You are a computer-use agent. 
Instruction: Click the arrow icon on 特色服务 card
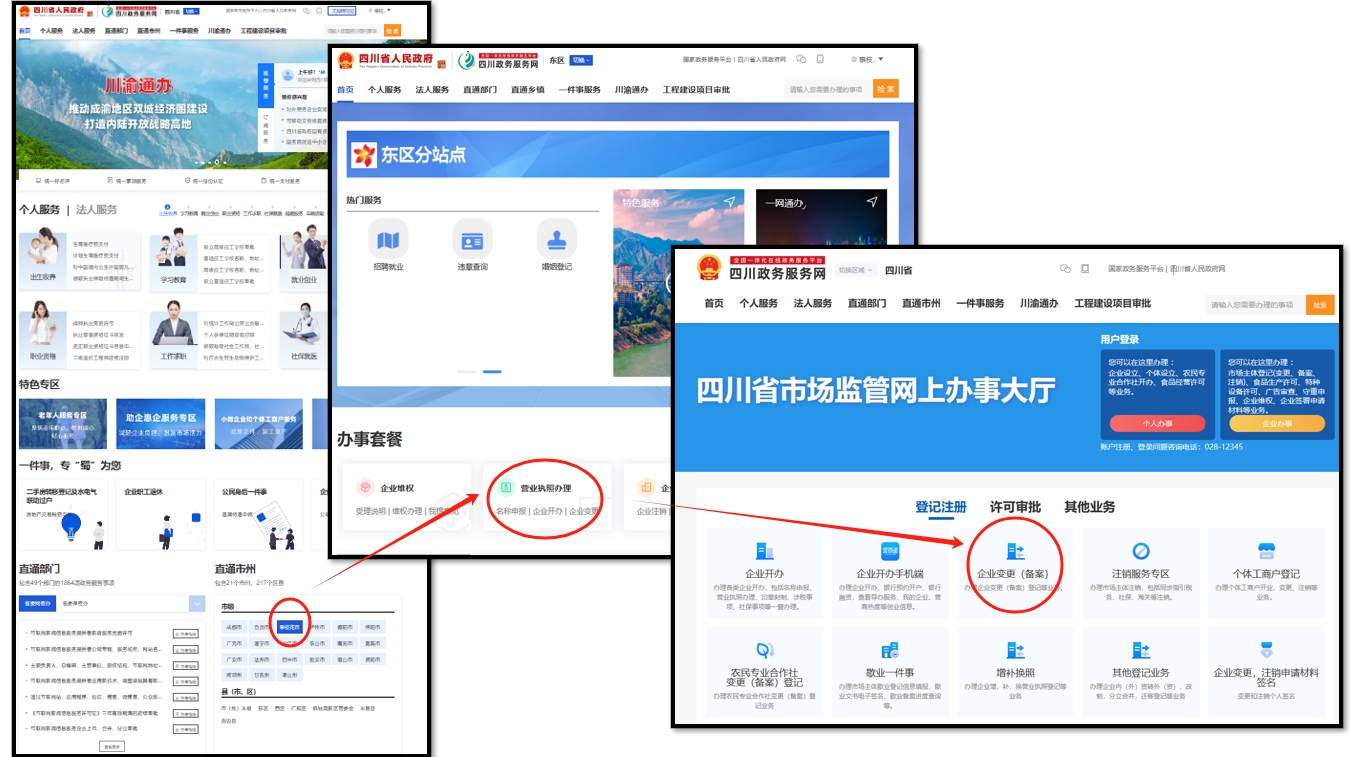click(x=729, y=203)
